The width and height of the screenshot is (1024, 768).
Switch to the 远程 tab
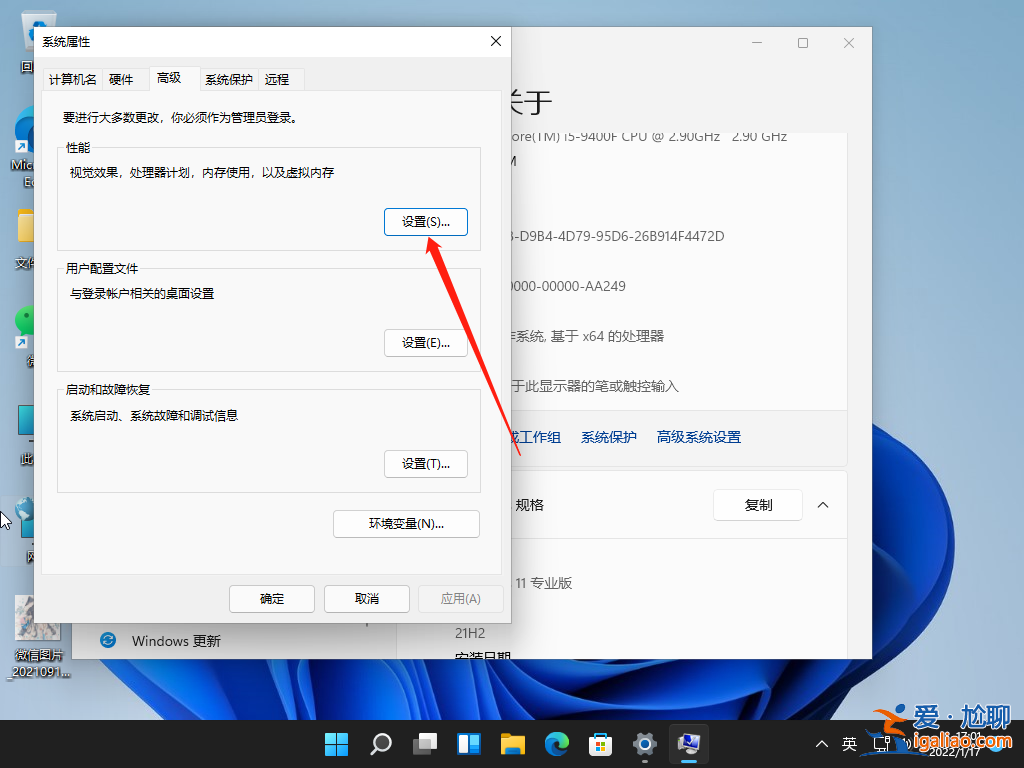click(280, 78)
